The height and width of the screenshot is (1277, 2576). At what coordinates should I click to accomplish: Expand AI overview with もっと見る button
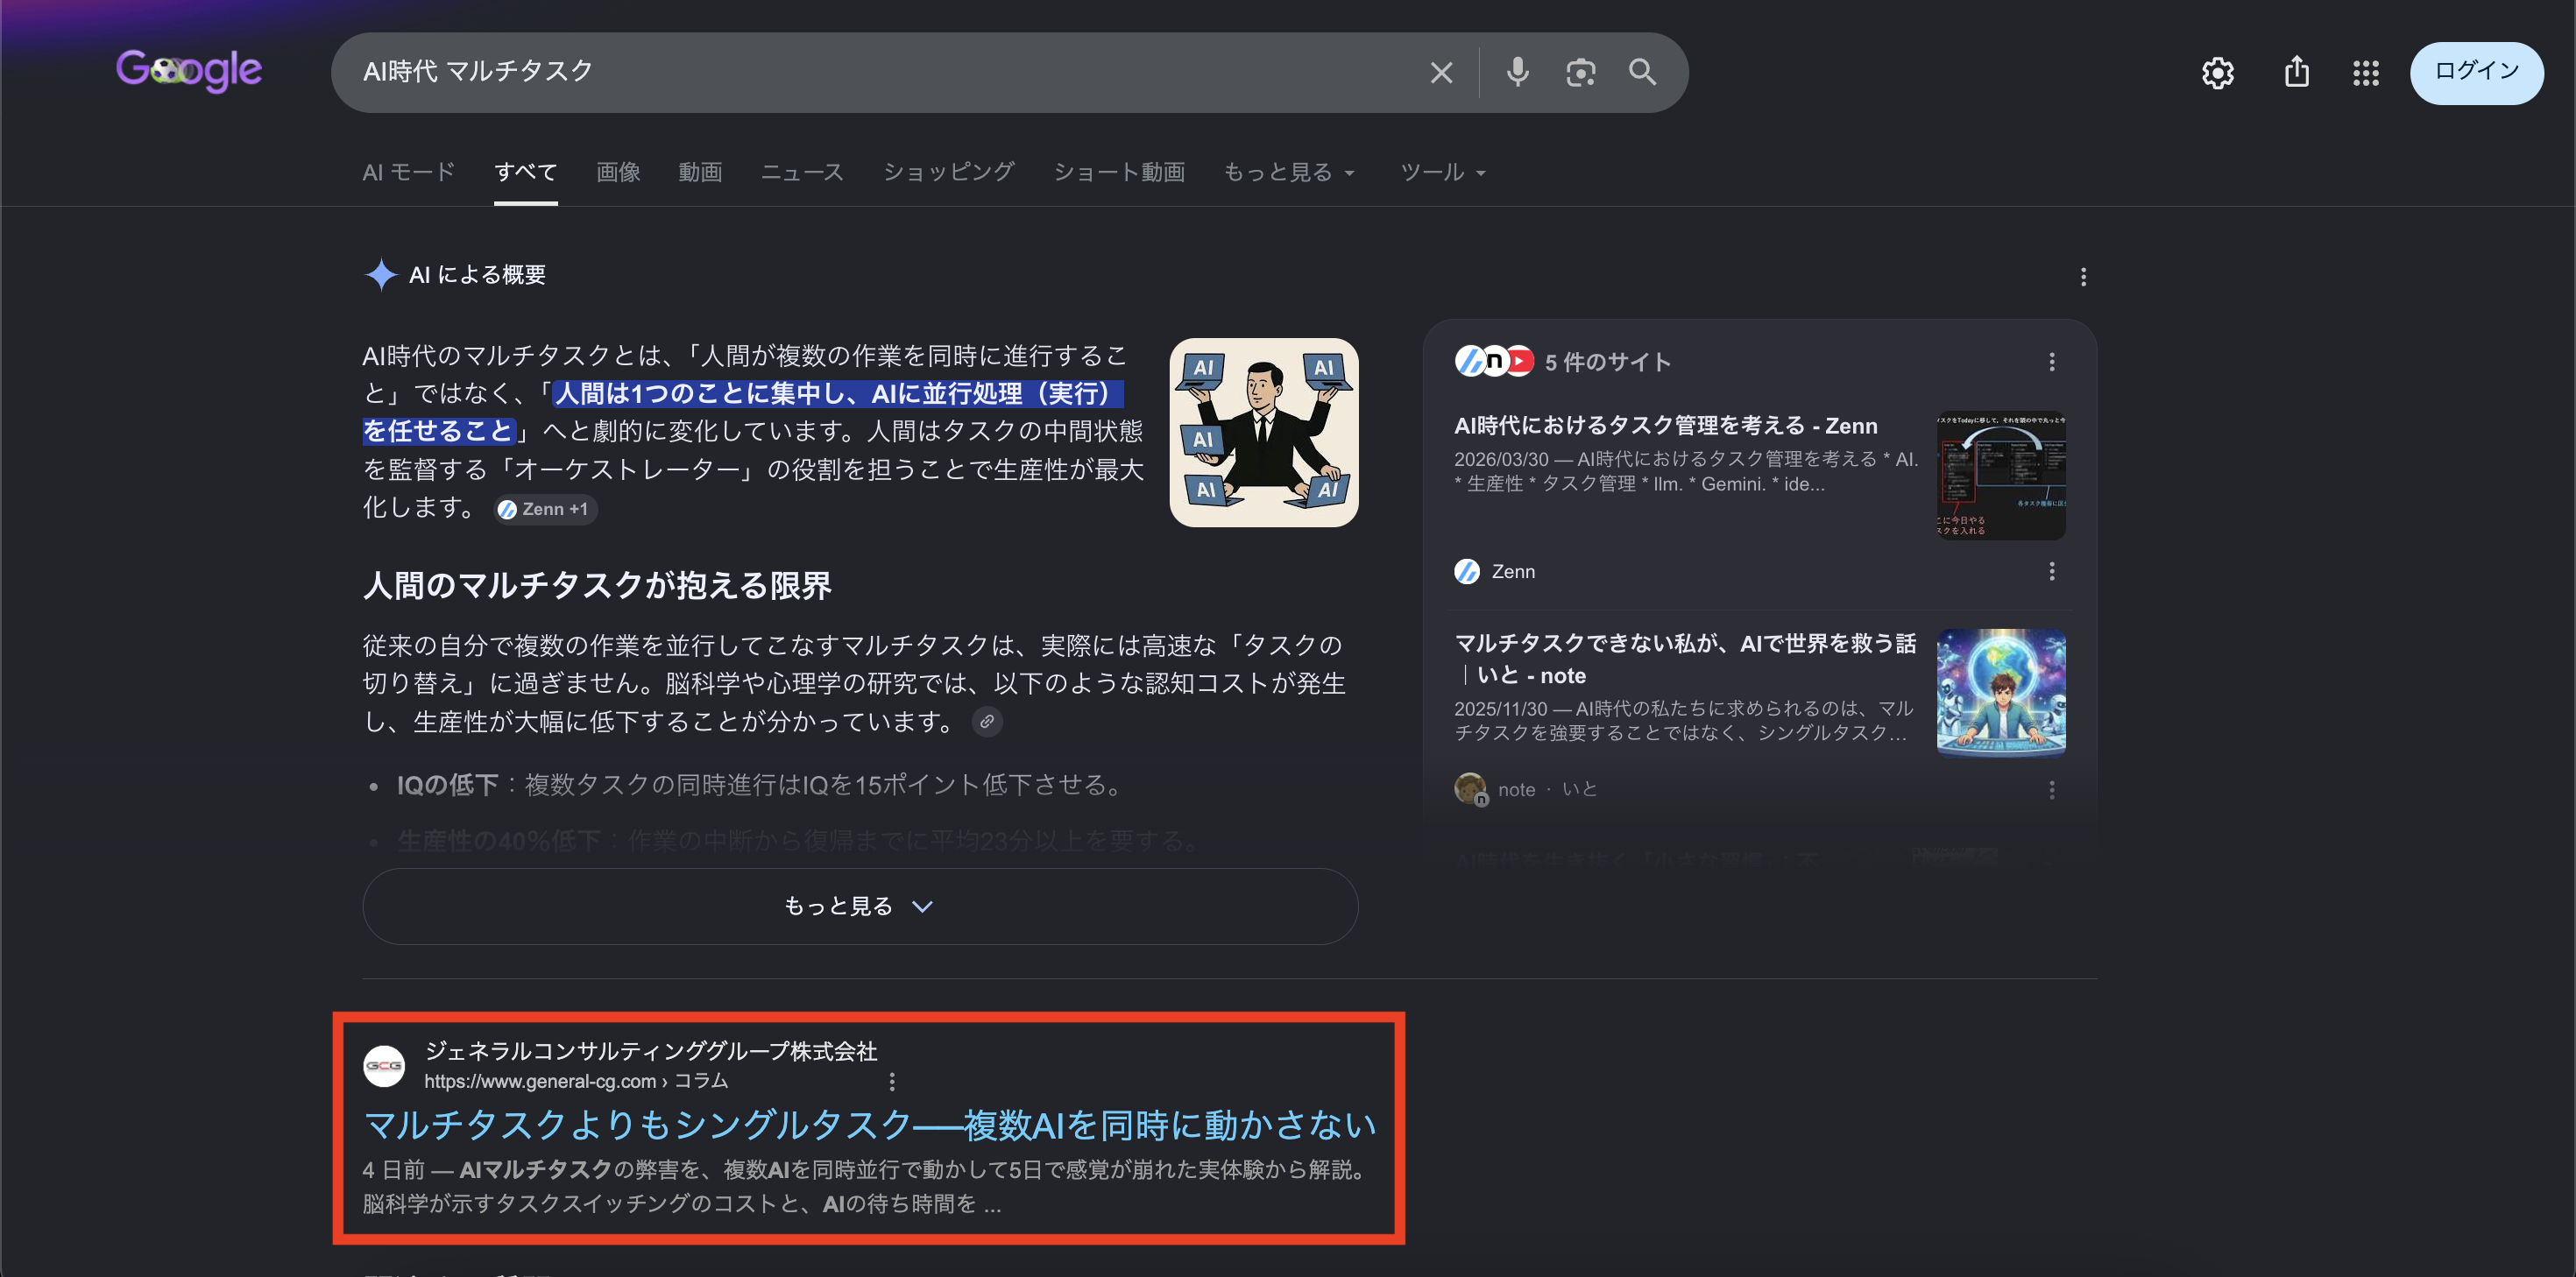tap(860, 906)
